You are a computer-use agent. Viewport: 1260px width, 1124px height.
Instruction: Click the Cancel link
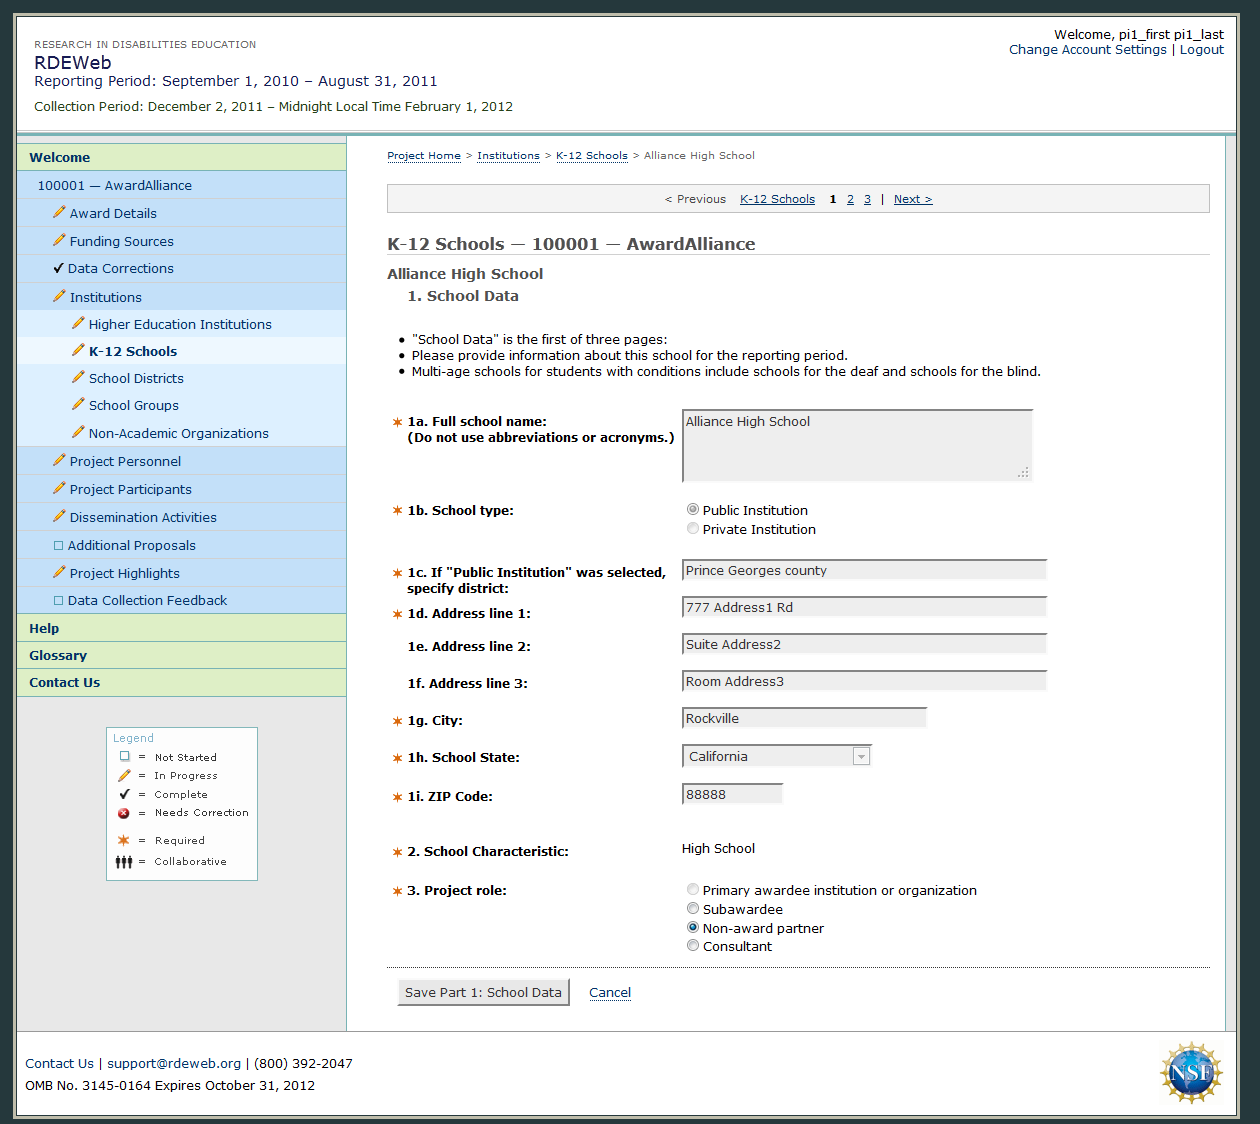tap(610, 992)
